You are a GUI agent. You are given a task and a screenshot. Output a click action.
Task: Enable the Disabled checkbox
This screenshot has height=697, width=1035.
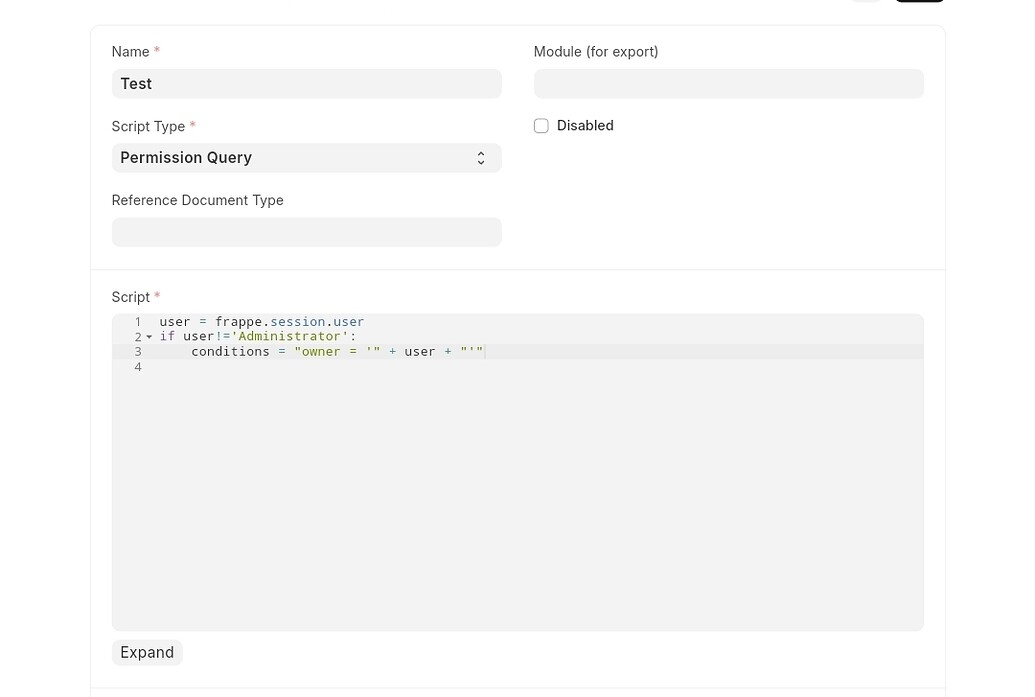[x=541, y=125]
